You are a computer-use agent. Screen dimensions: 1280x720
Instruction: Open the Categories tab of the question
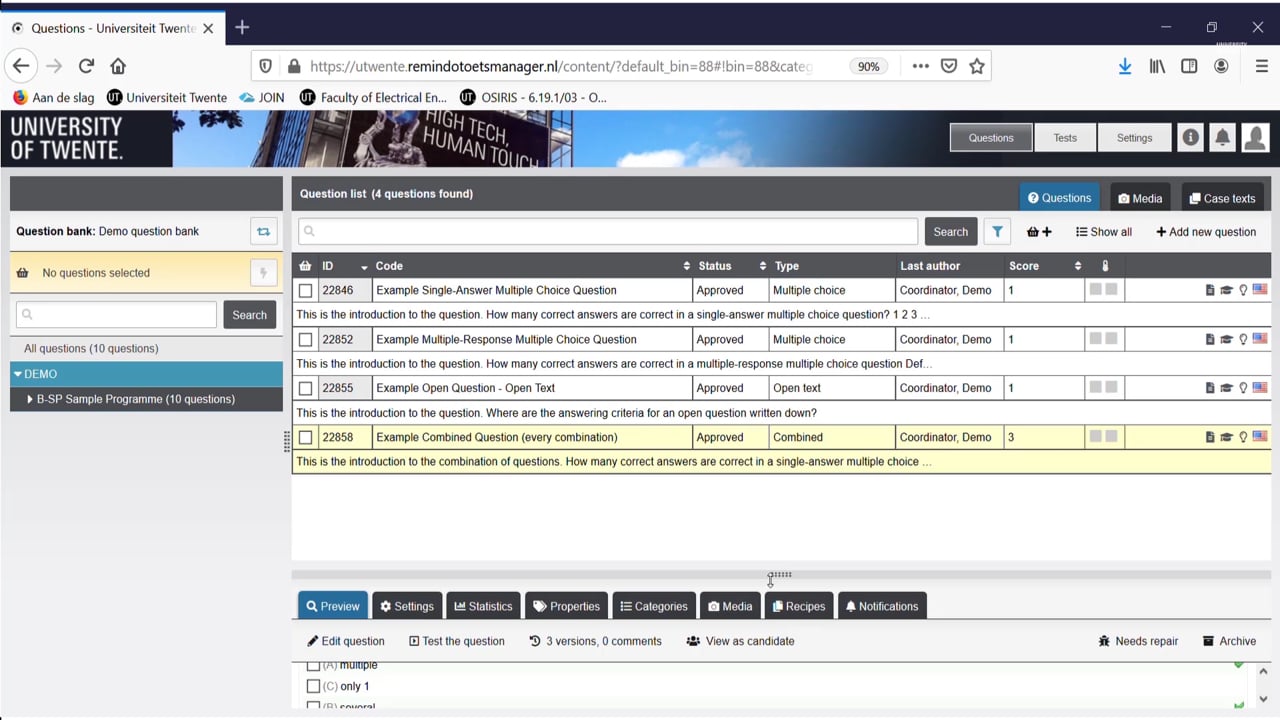[x=654, y=606]
